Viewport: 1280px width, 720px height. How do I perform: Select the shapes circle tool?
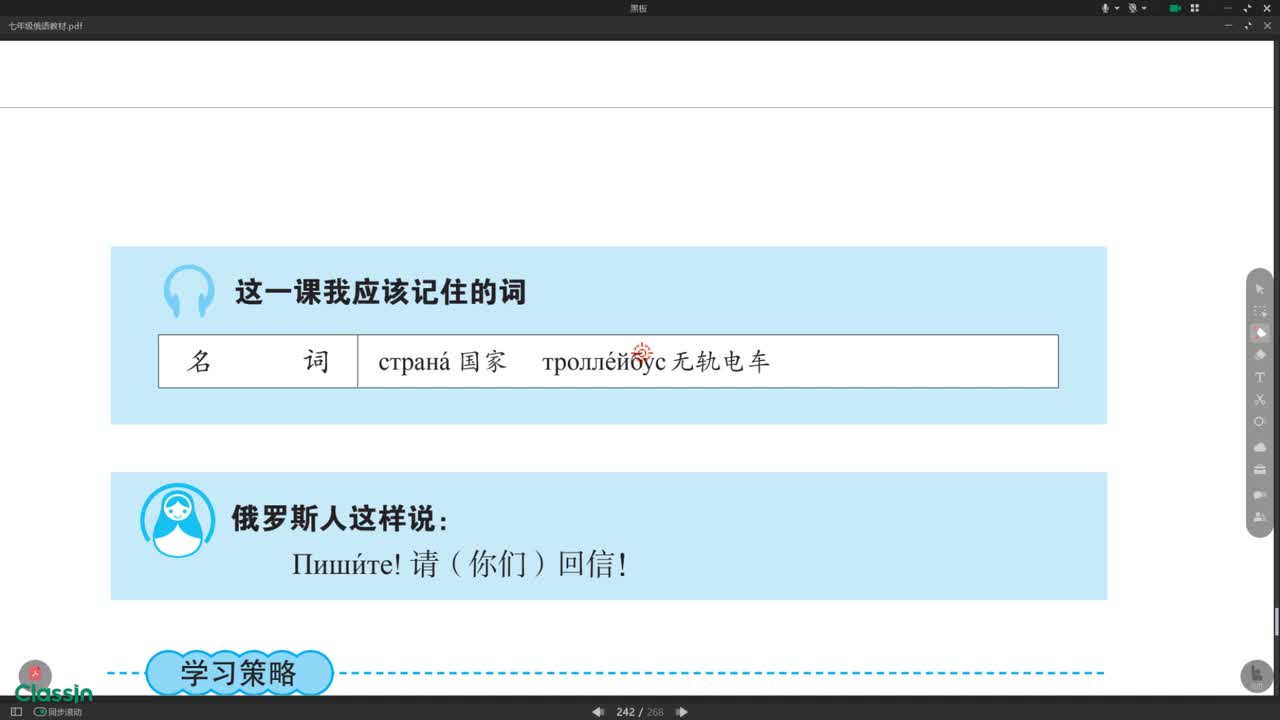point(1260,421)
